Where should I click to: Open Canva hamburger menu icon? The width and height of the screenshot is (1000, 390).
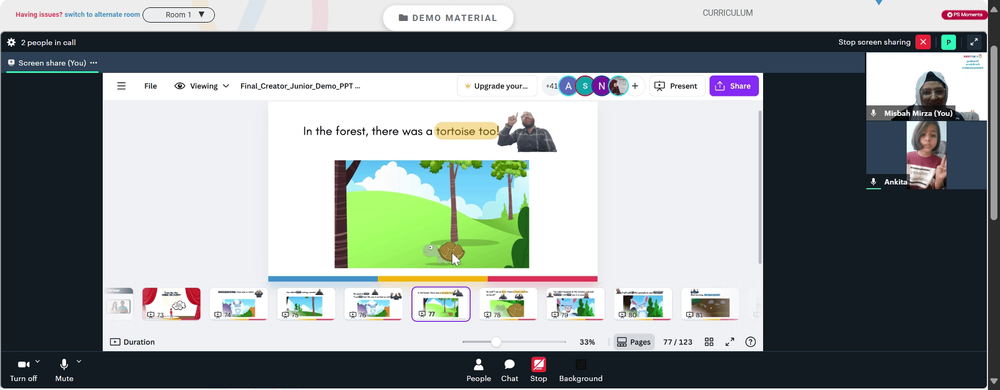point(121,86)
